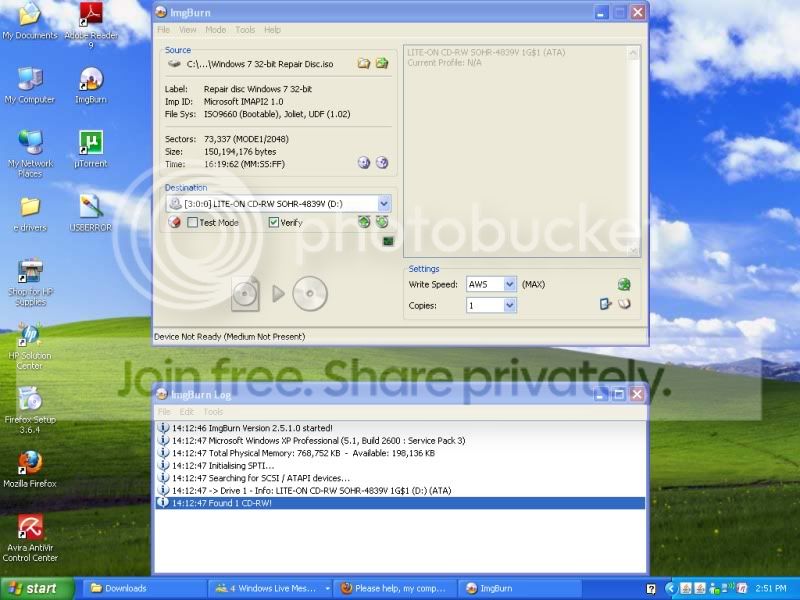Select HP Solution Center desktop icon

(30, 346)
